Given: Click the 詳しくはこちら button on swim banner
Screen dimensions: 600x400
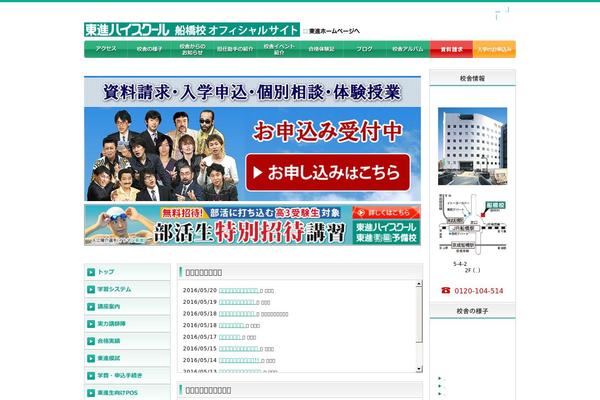Looking at the screenshot, I should pyautogui.click(x=386, y=212).
